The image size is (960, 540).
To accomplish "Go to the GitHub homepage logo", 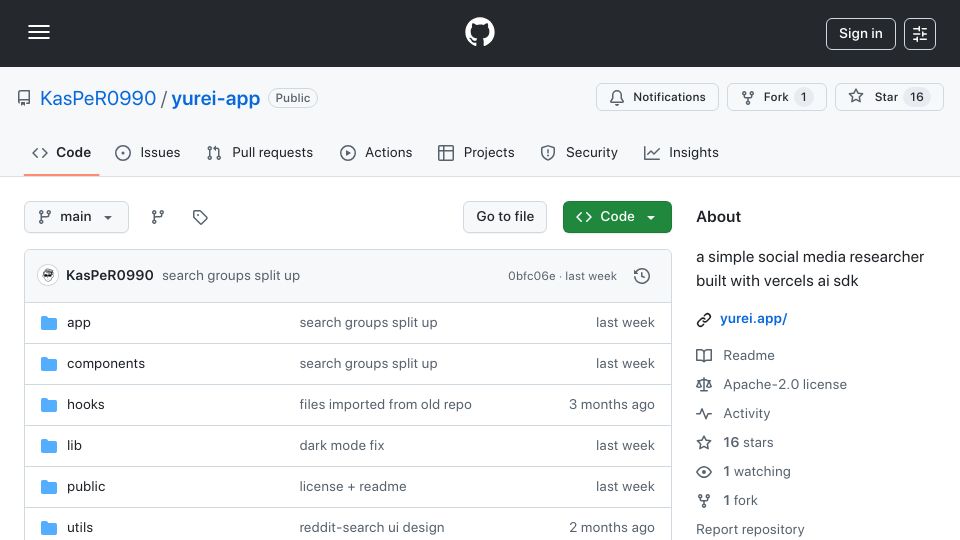I will [x=479, y=32].
